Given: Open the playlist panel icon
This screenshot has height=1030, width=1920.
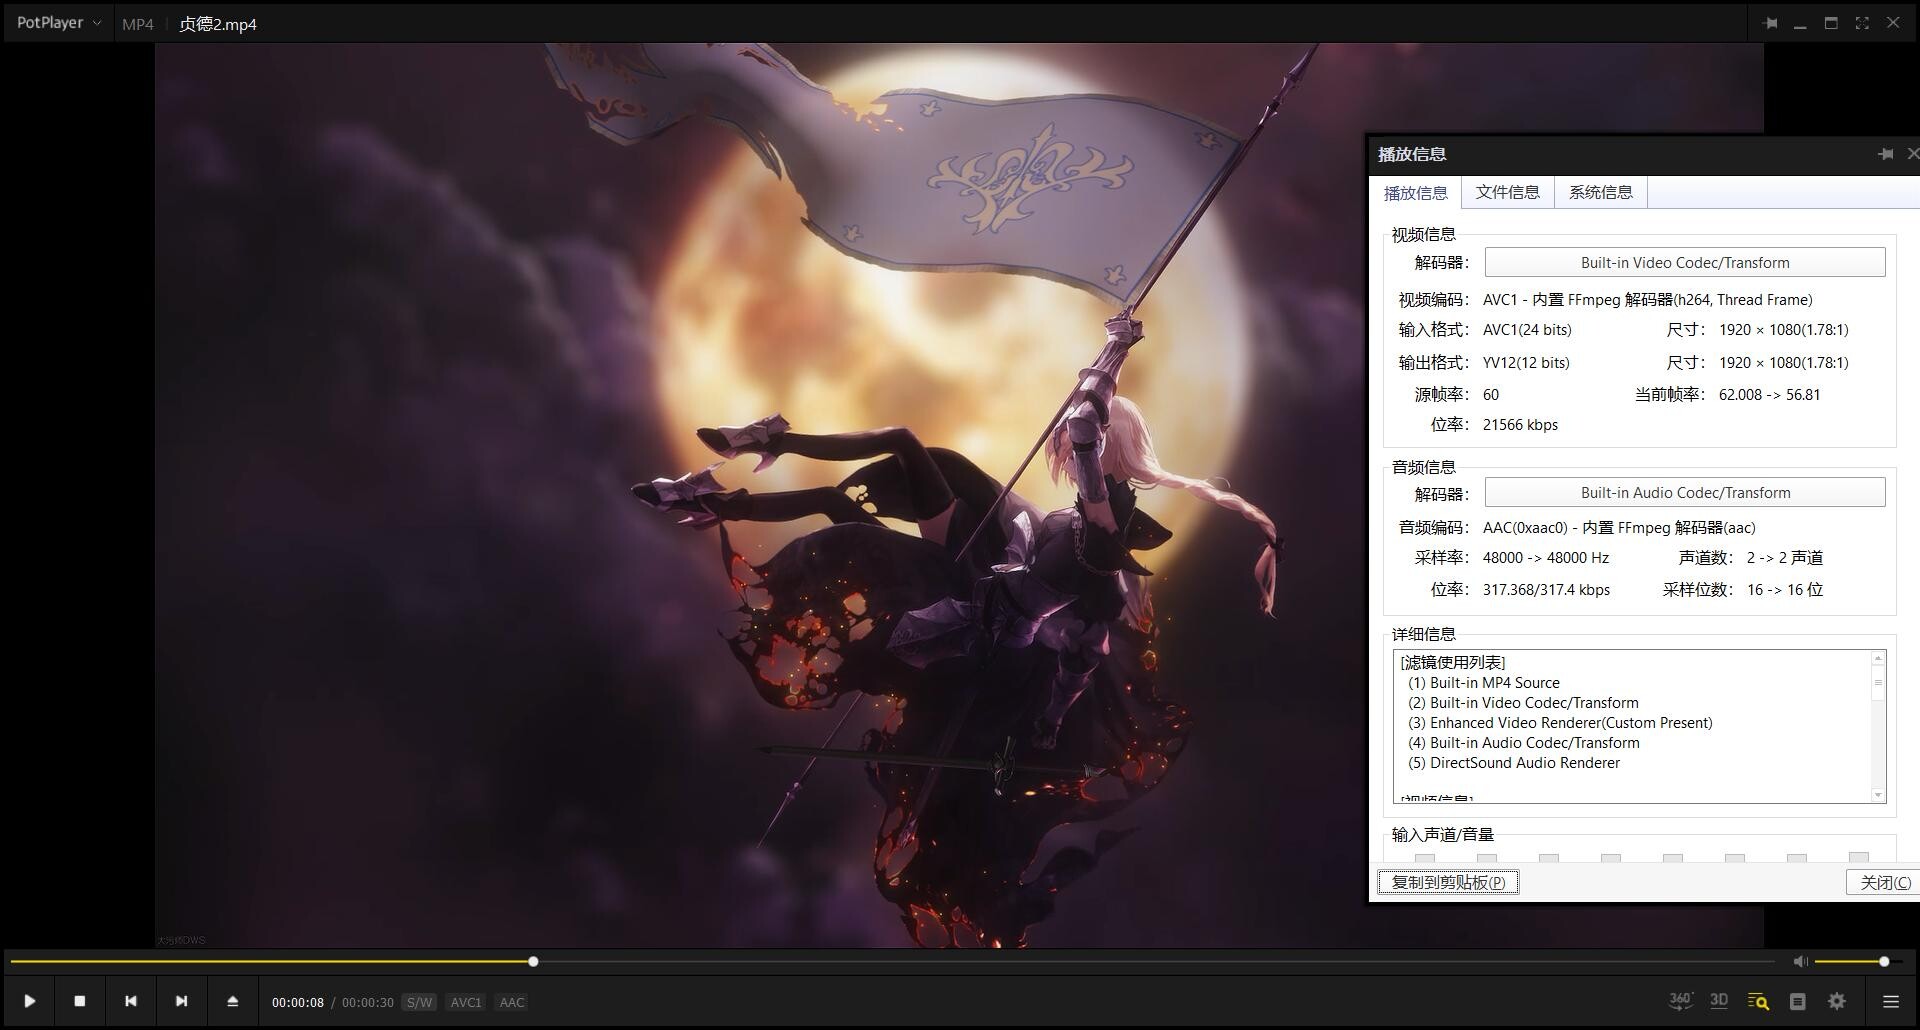Looking at the screenshot, I should coord(1797,1000).
